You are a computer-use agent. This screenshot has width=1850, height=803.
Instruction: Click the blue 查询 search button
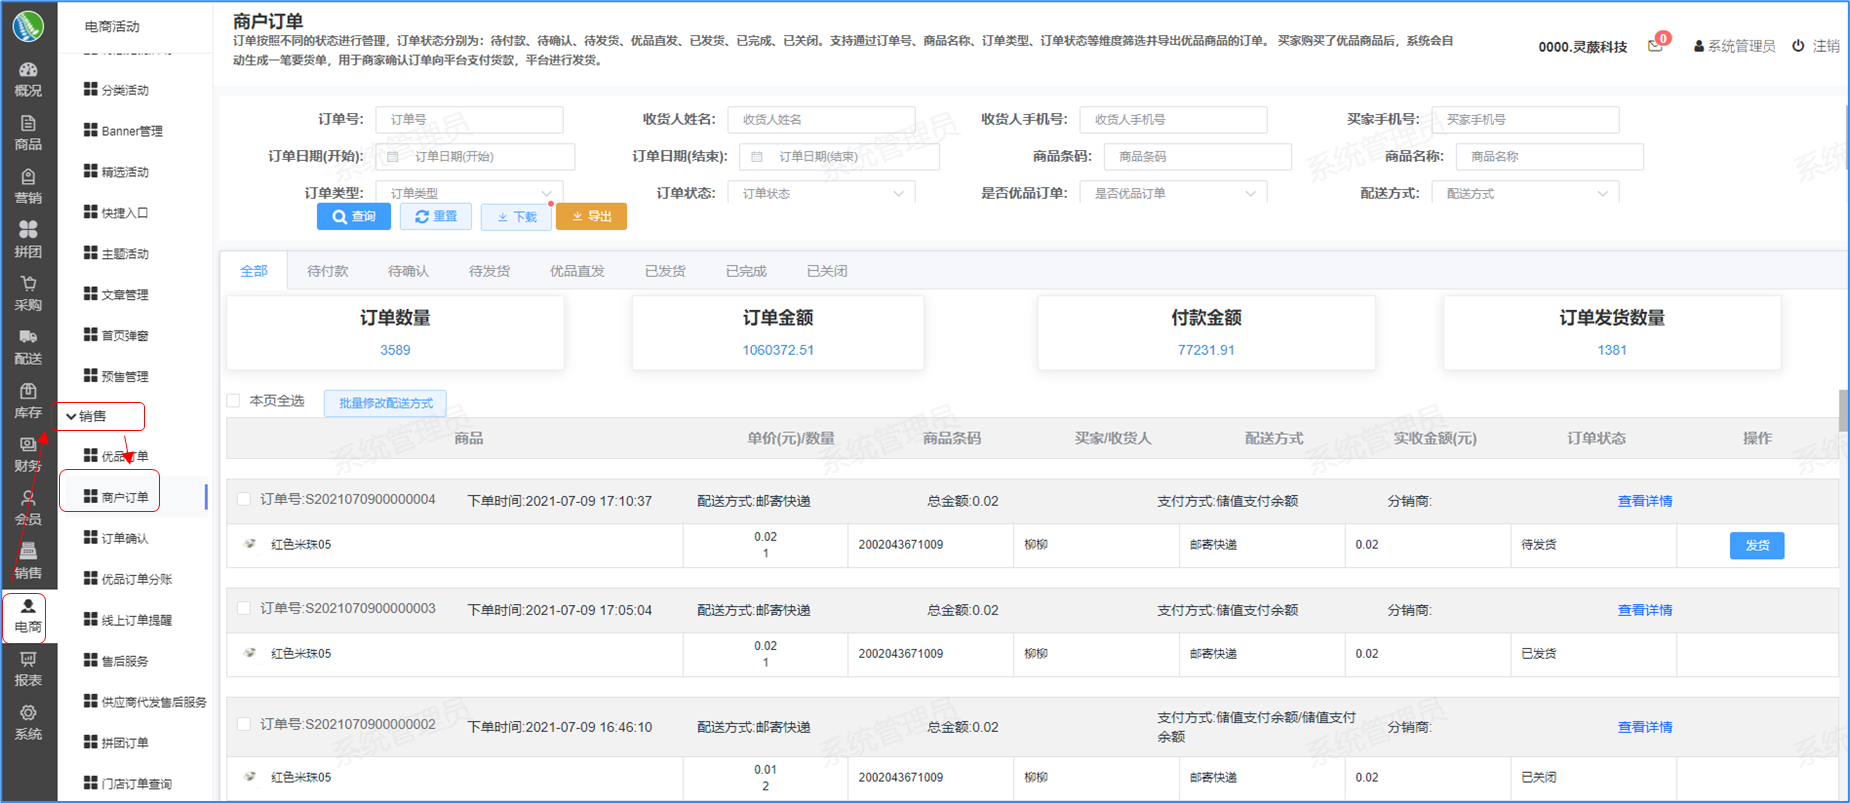pos(354,217)
